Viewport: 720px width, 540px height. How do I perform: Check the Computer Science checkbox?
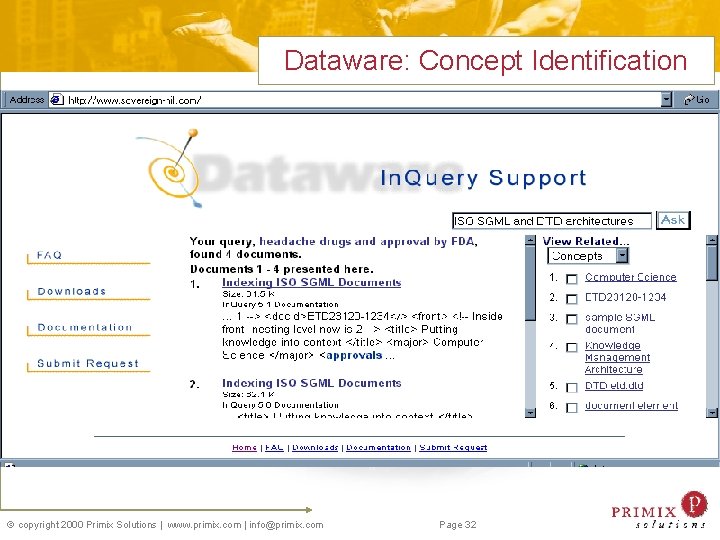tap(572, 279)
